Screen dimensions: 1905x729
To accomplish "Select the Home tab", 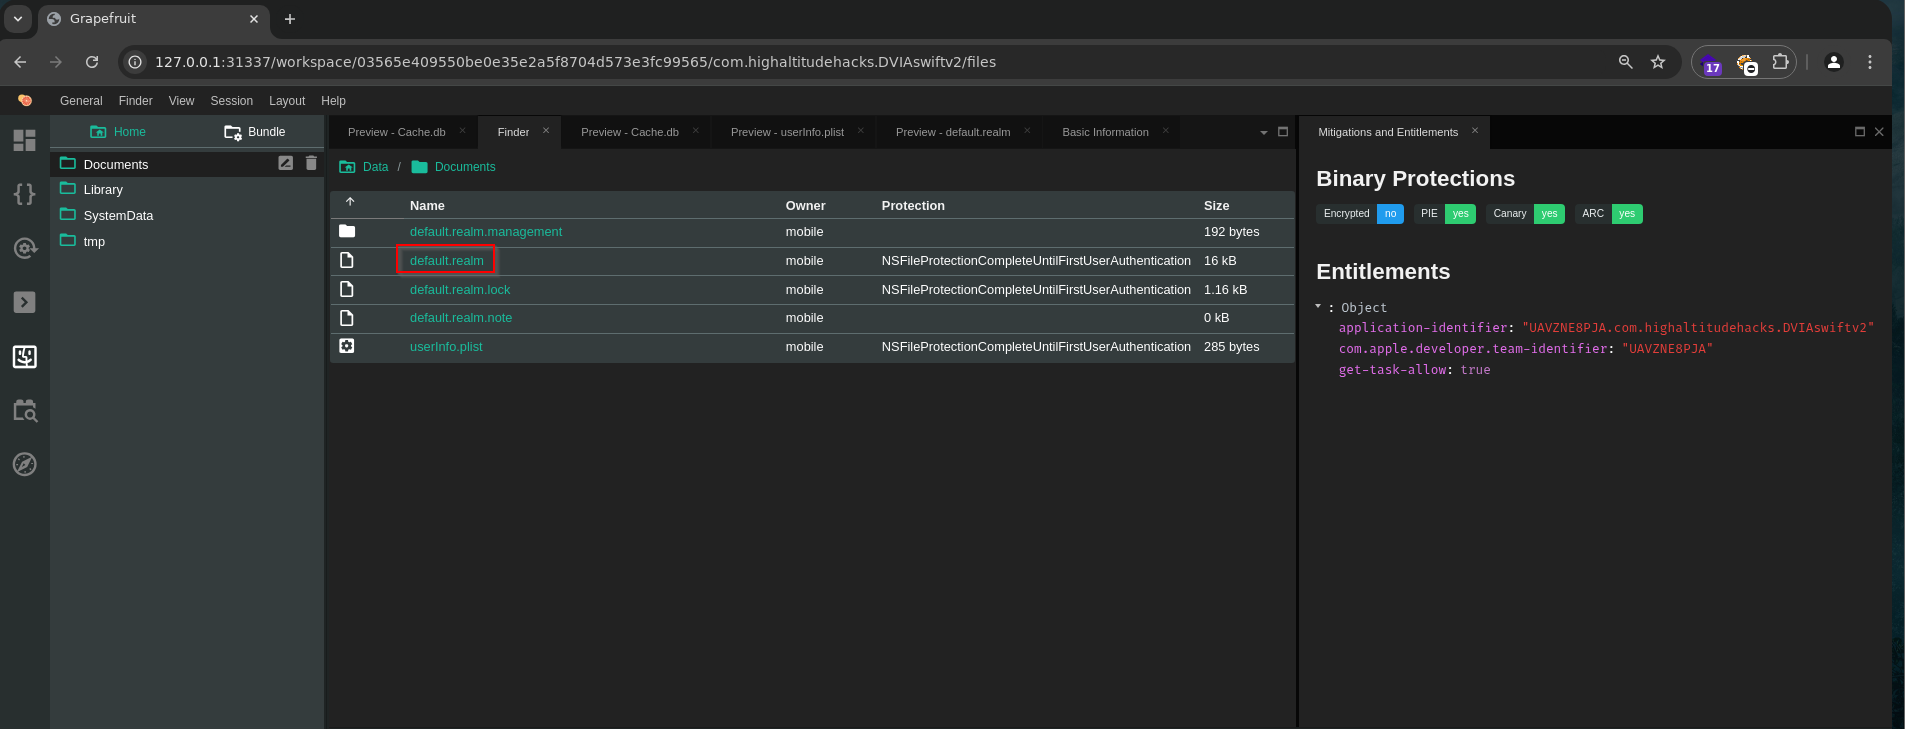I will (118, 132).
